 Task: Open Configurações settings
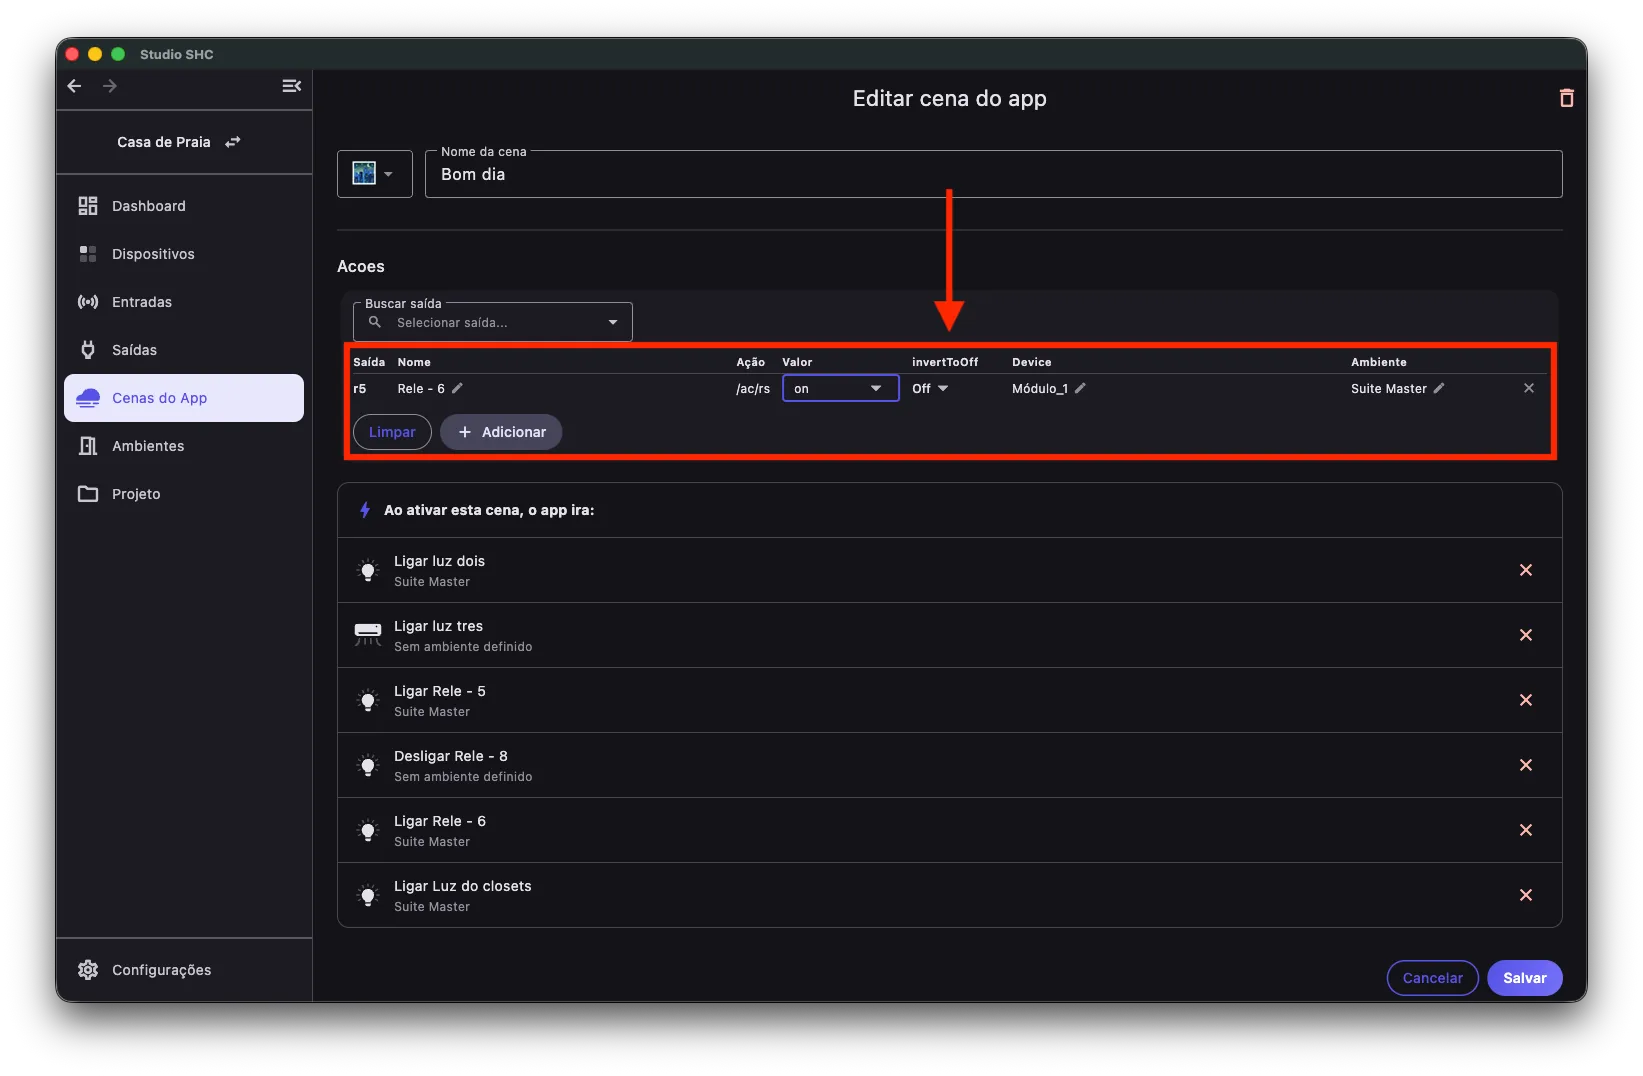184,970
